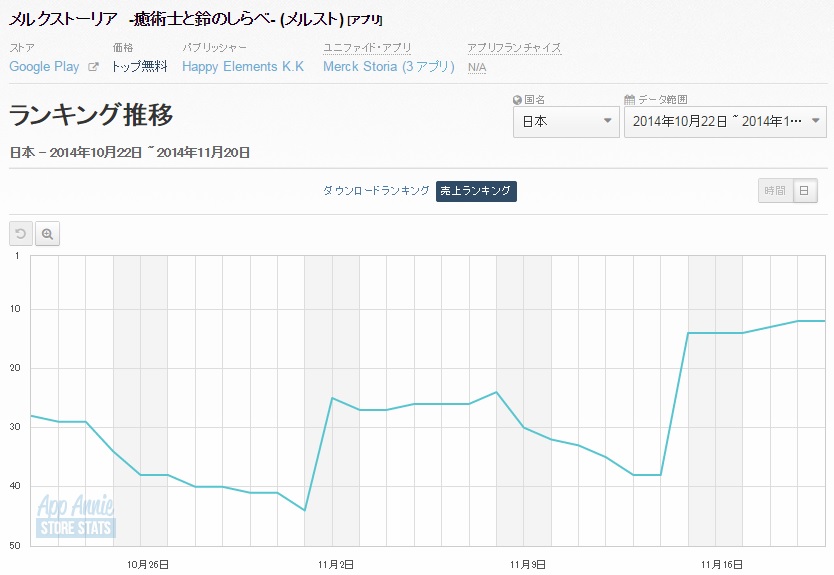Screen dimensions: 834x575
Task: Click the 11月16日 x-axis date label
Action: pos(720,564)
